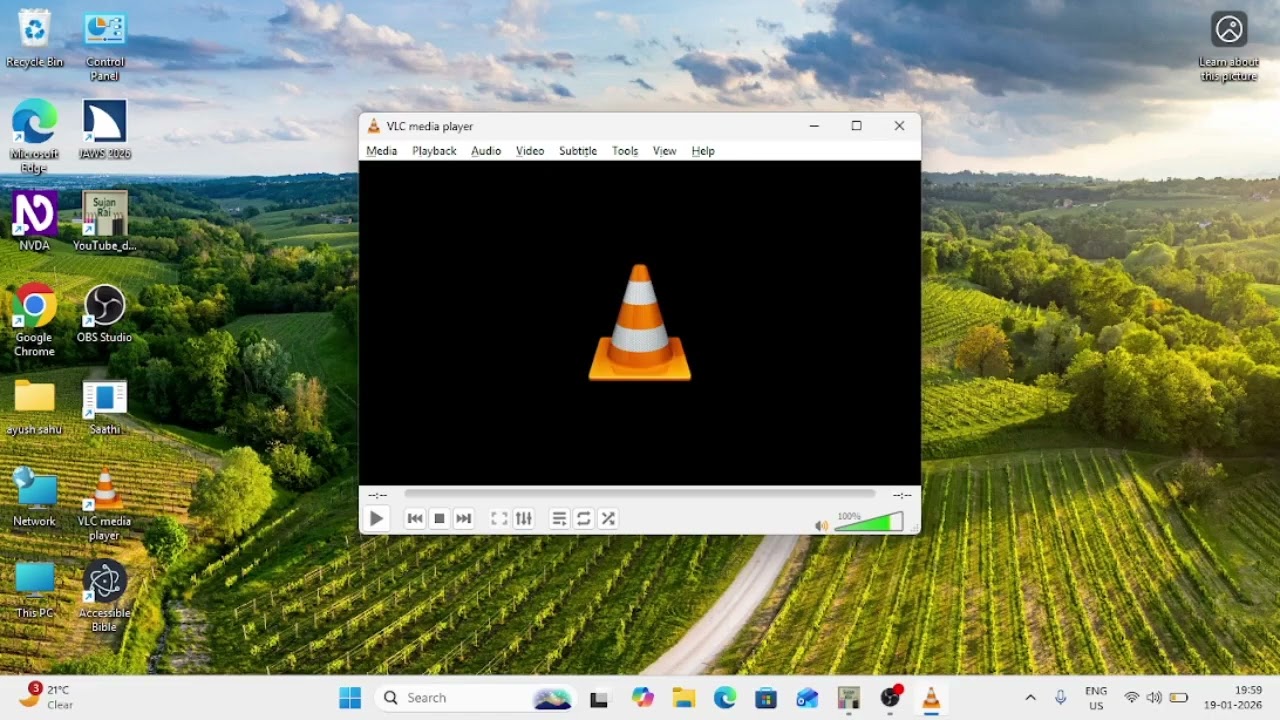Image resolution: width=1280 pixels, height=720 pixels.
Task: Toggle loop mode button
Action: (583, 518)
